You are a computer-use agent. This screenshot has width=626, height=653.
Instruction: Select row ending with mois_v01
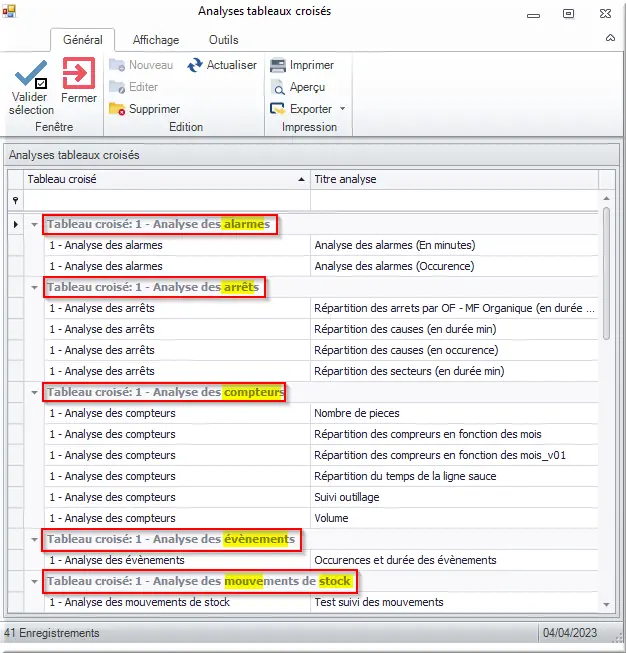pos(321,455)
